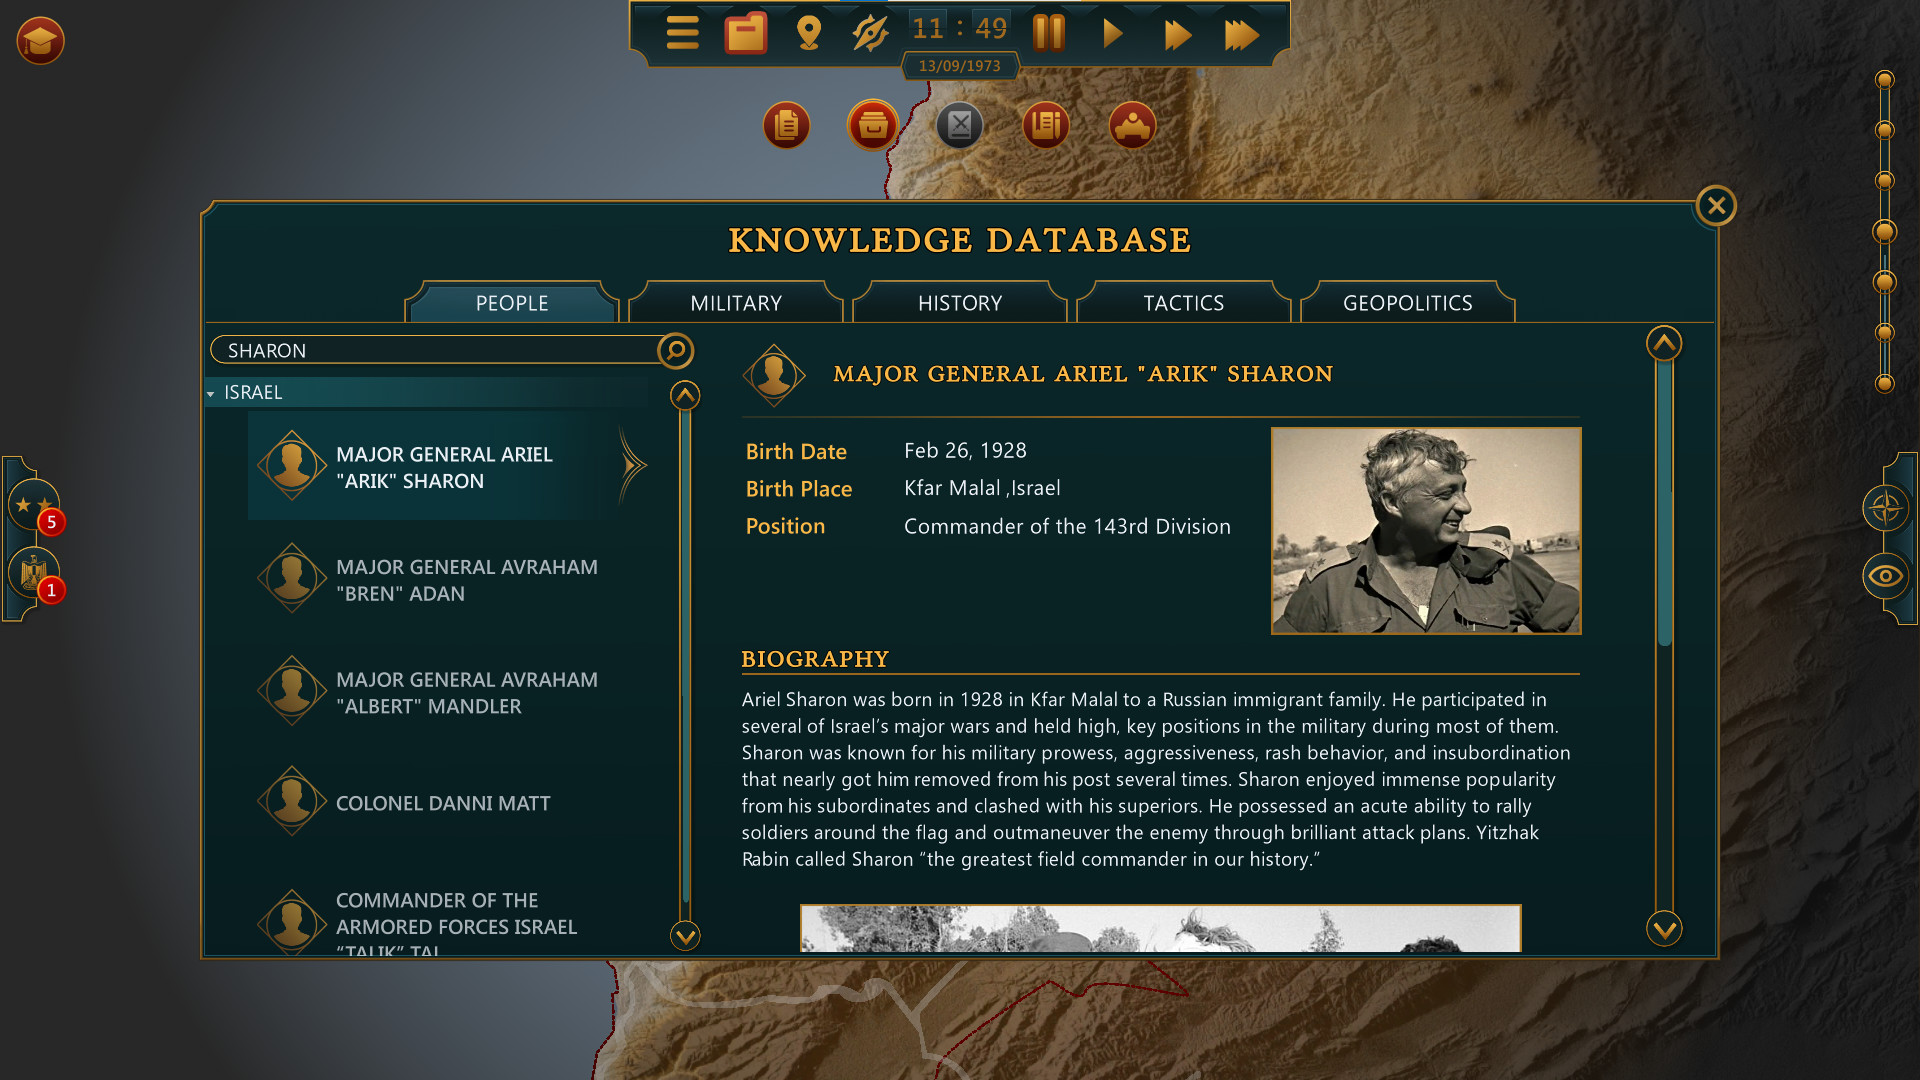Open the highlighted archive icon

(x=872, y=126)
